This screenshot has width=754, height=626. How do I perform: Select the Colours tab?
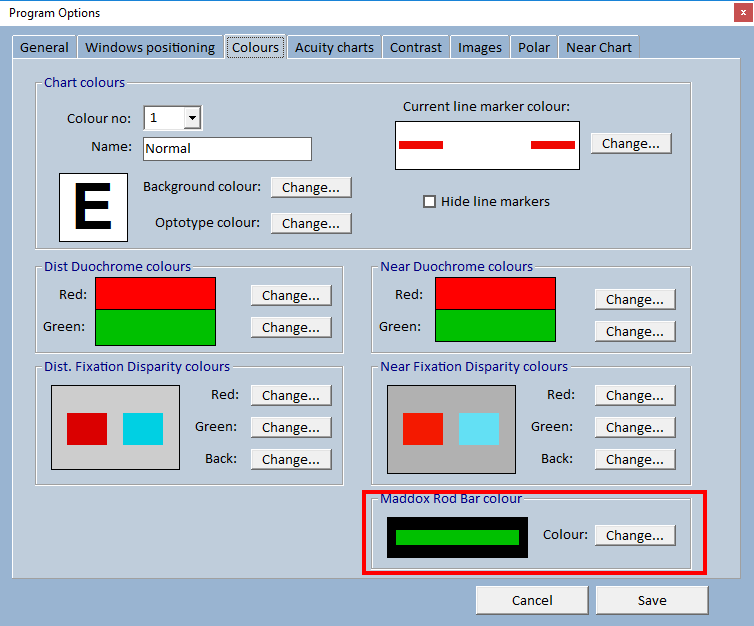255,47
